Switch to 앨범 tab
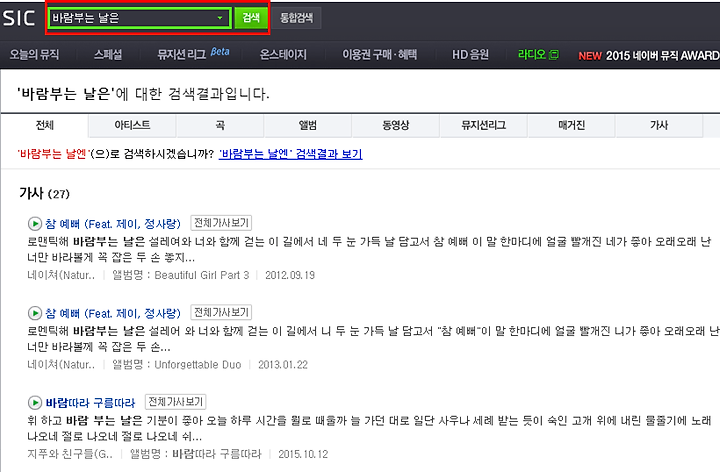720x472 pixels. point(308,125)
